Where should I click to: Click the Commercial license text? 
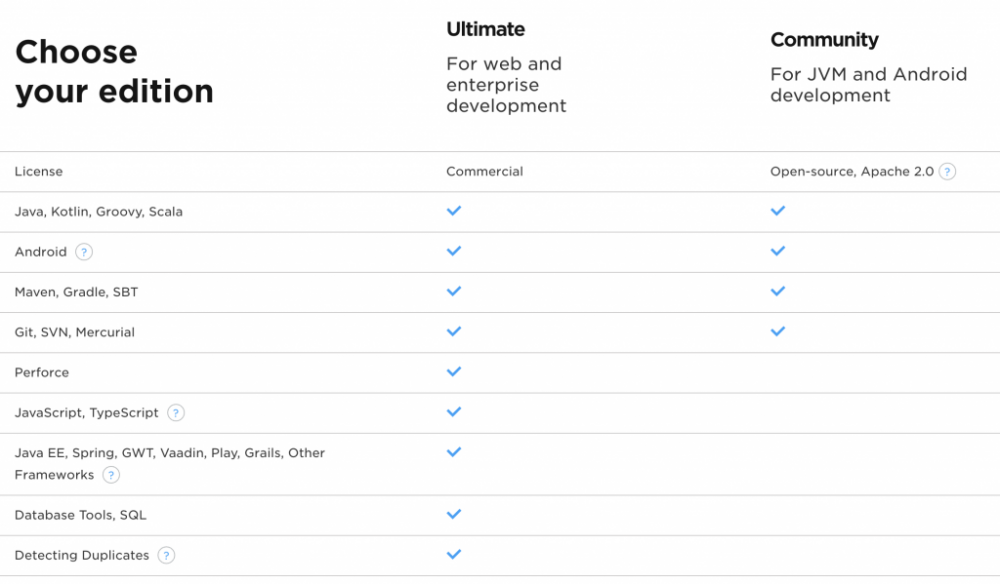484,171
